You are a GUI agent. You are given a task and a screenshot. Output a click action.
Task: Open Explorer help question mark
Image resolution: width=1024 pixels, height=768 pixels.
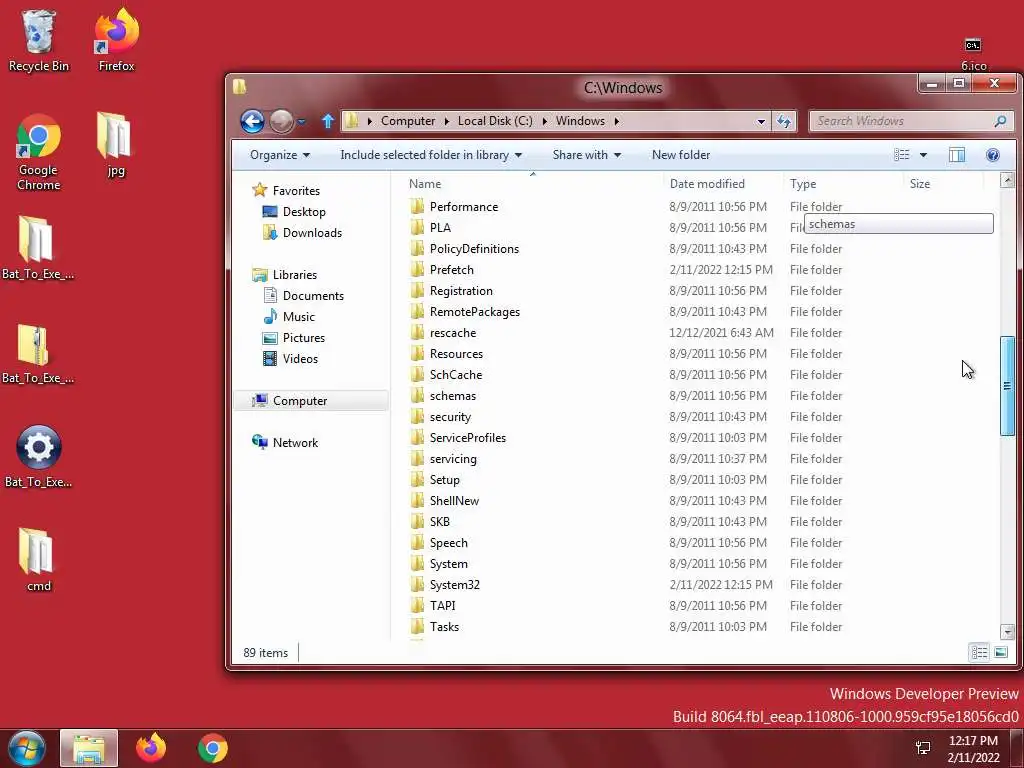pos(993,155)
